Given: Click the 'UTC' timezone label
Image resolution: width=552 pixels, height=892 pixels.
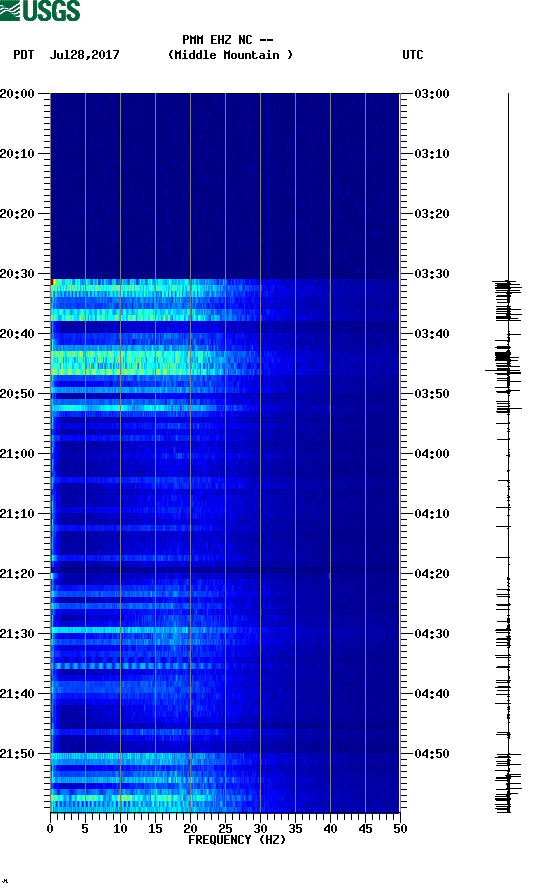Looking at the screenshot, I should point(413,55).
